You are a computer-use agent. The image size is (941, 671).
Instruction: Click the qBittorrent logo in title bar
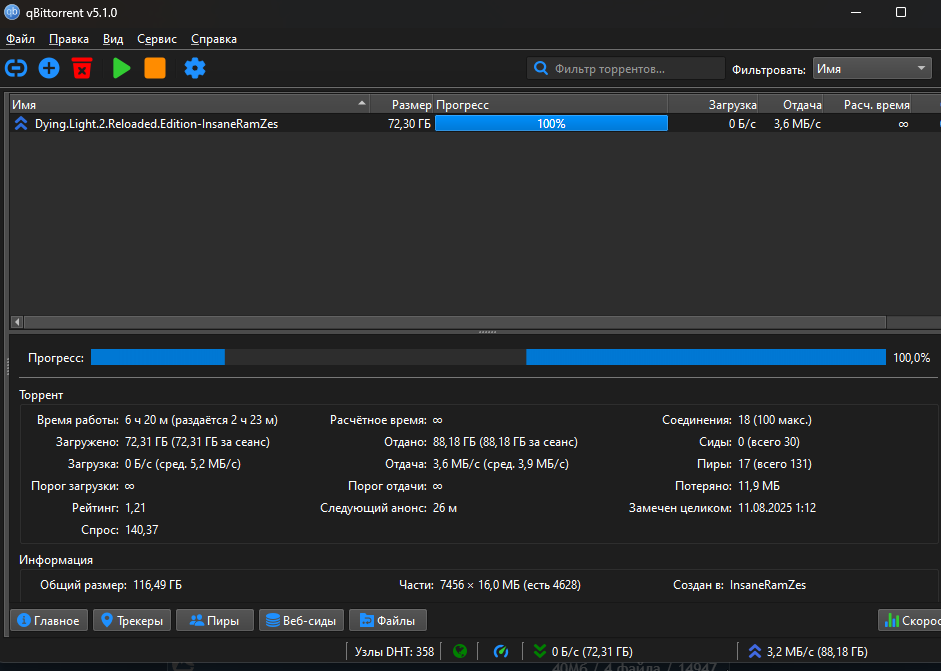point(12,12)
